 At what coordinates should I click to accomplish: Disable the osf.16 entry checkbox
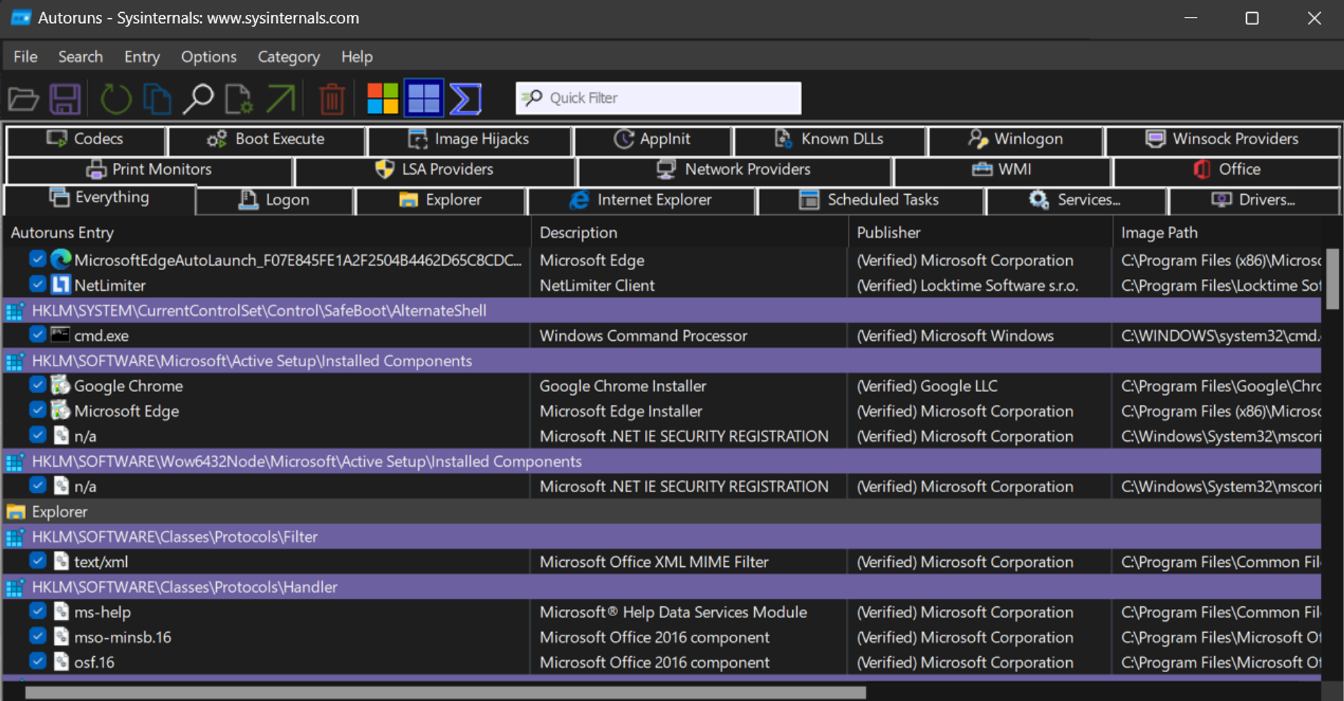[38, 661]
